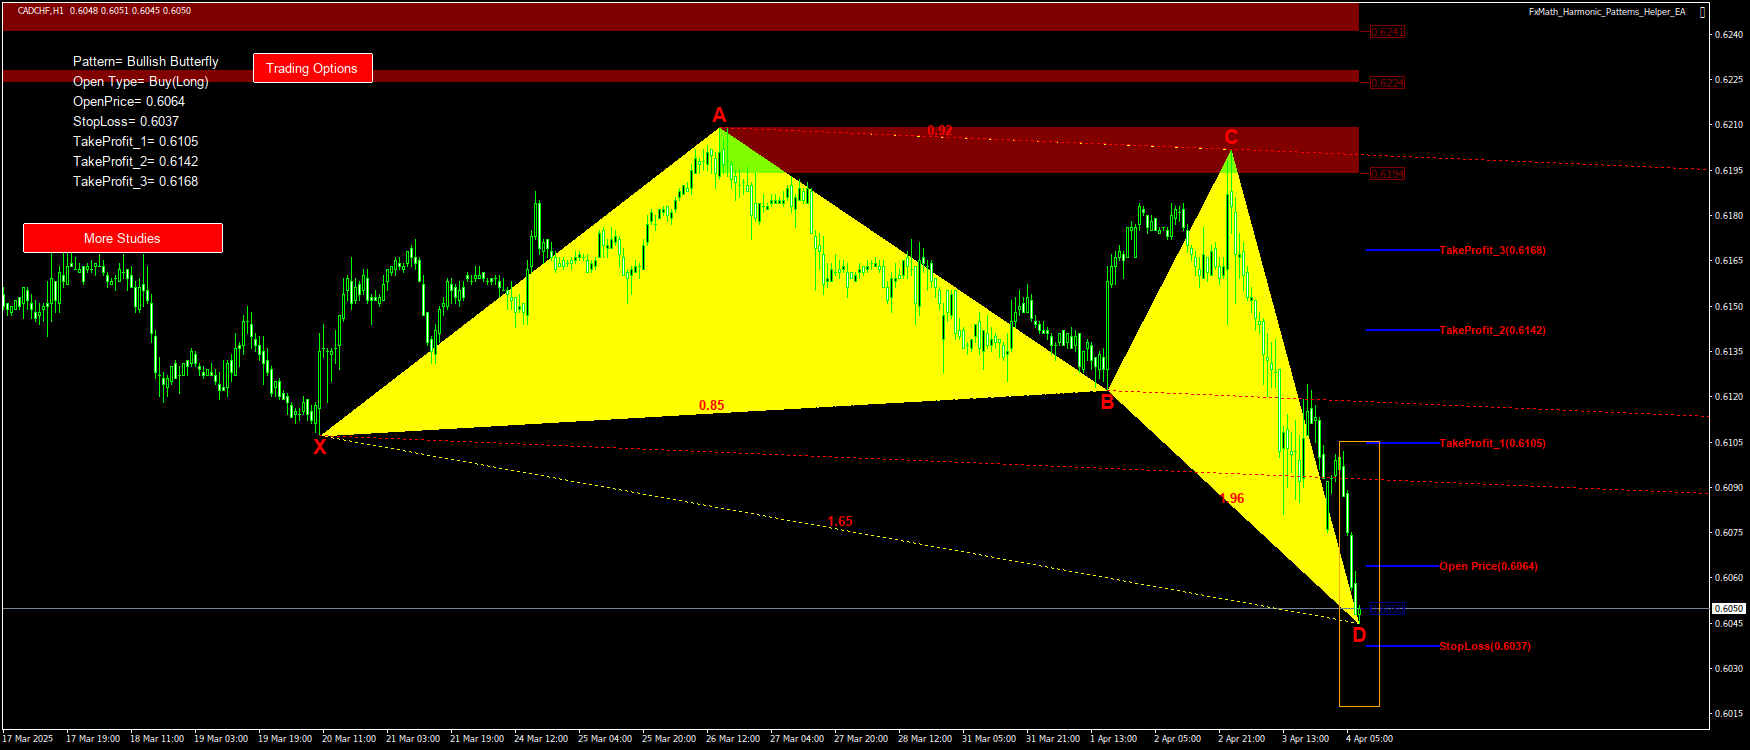Select pattern point label B
Image resolution: width=1750 pixels, height=750 pixels.
pyautogui.click(x=1107, y=403)
